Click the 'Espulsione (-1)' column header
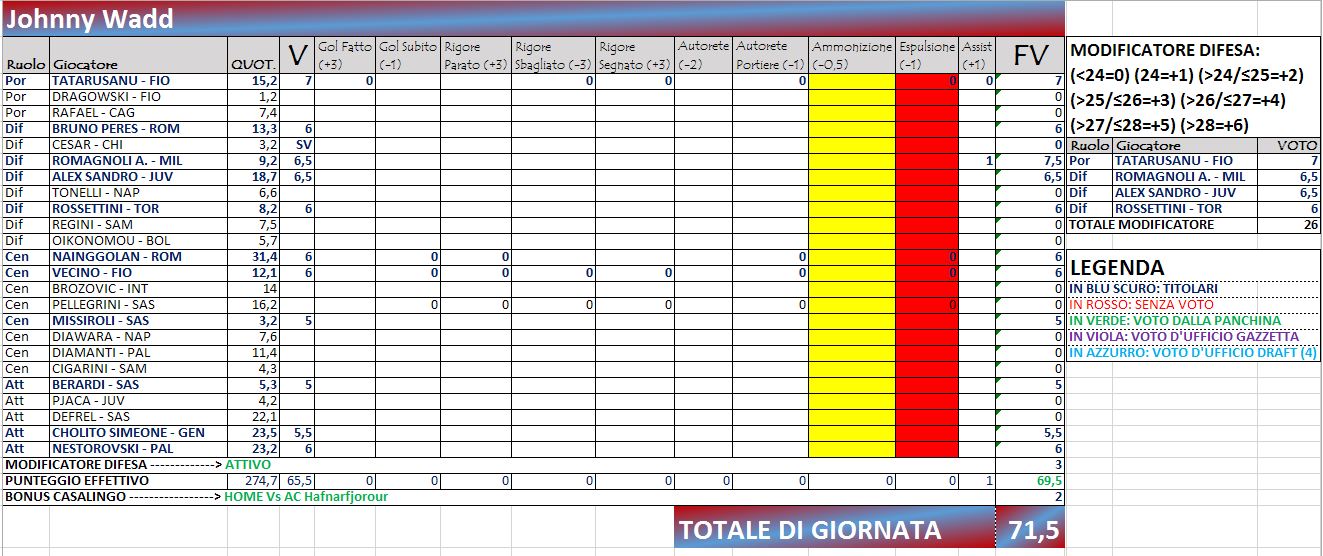The width and height of the screenshot is (1323, 556). click(x=927, y=55)
